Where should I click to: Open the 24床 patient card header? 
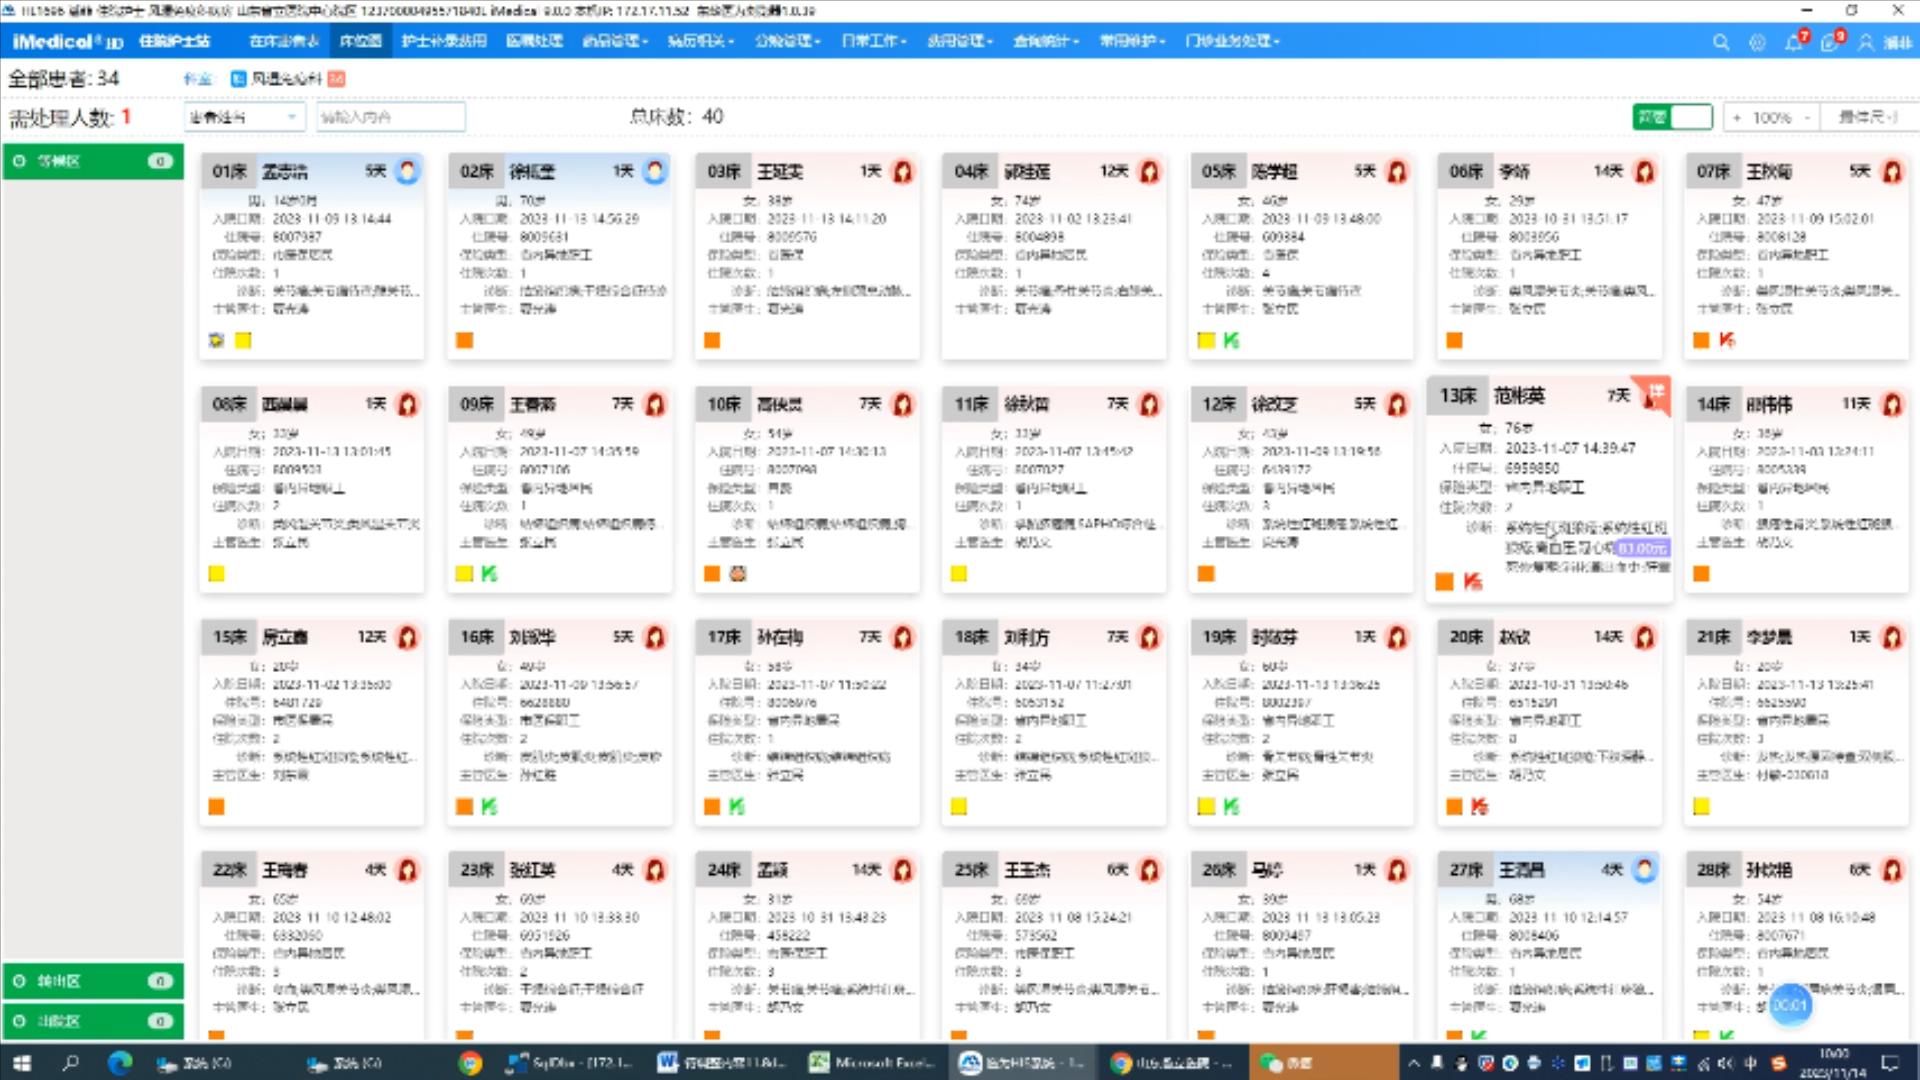click(x=806, y=870)
